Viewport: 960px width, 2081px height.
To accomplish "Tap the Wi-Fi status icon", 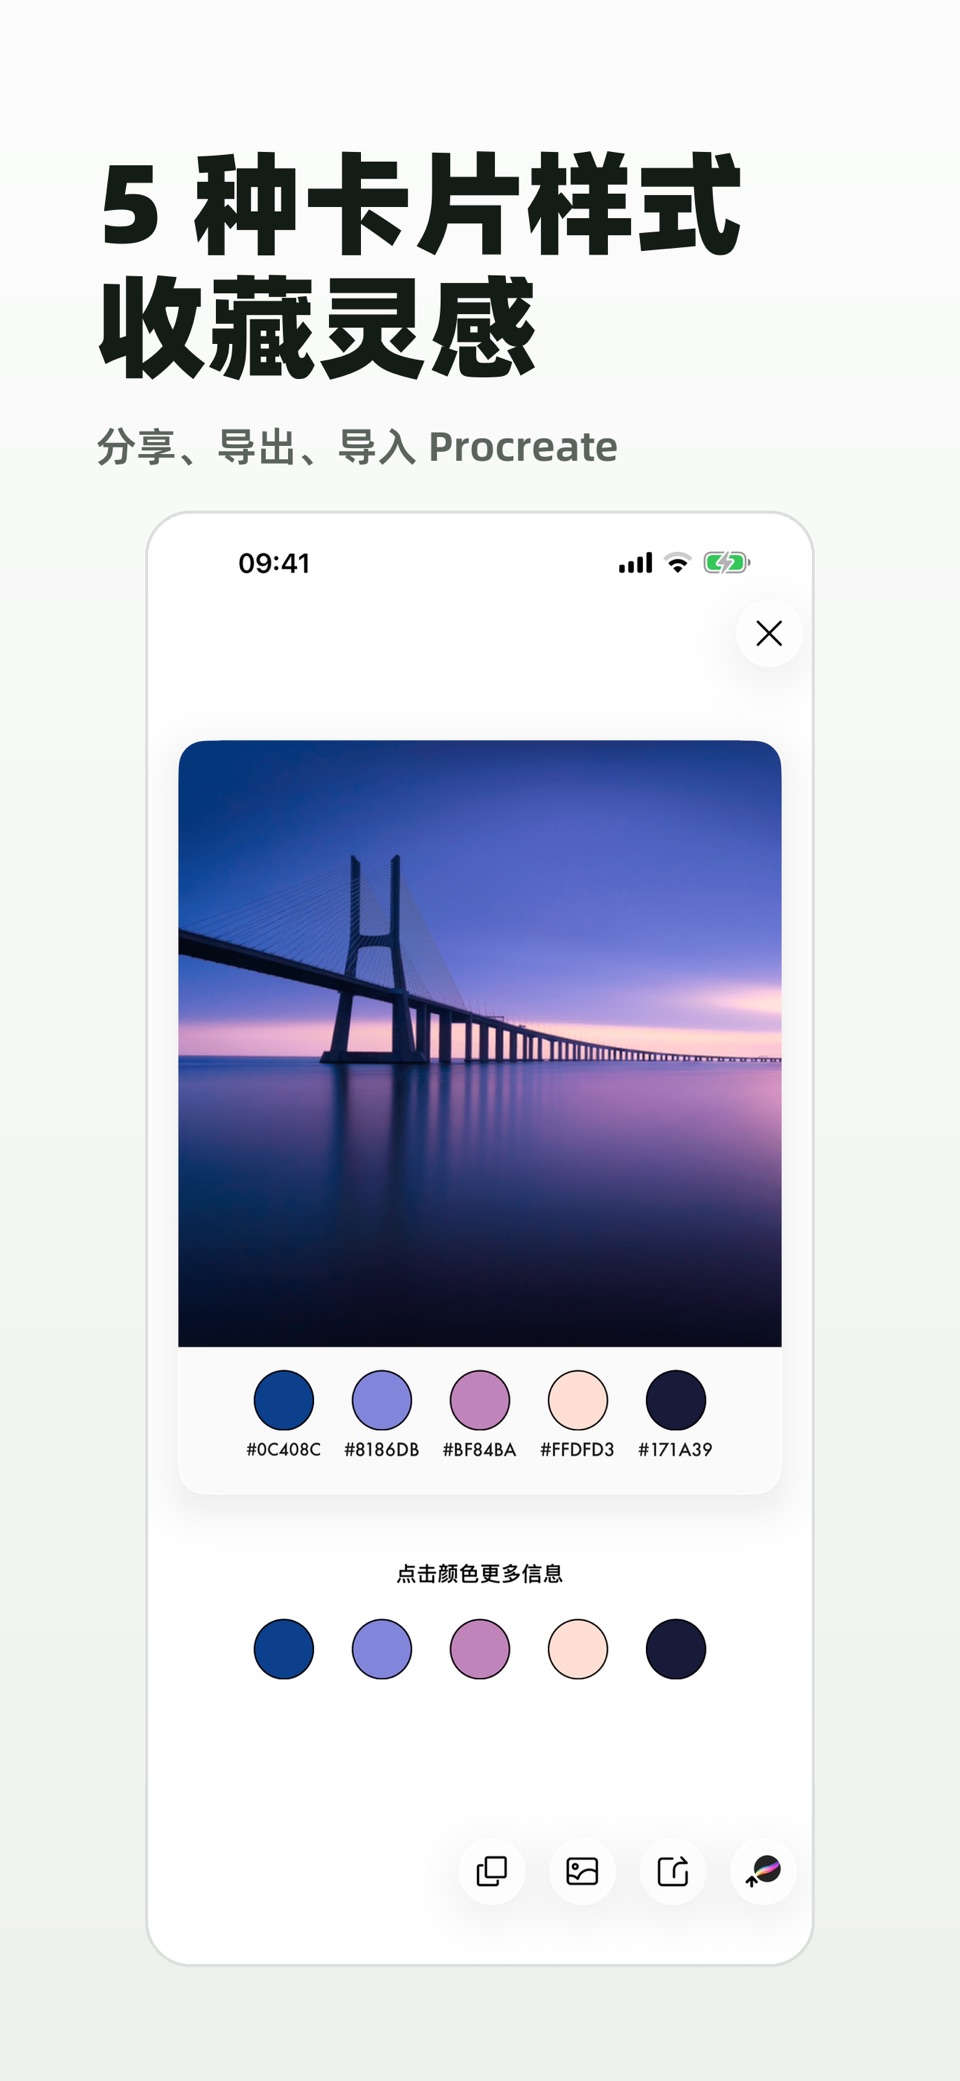I will [678, 563].
